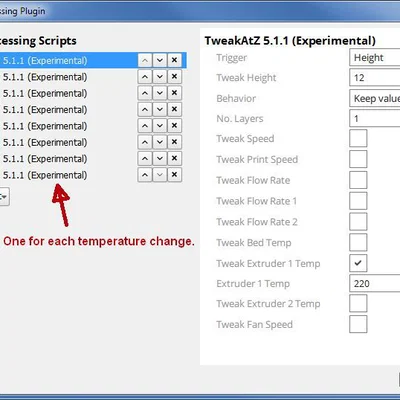
Task: Click the Tweak Height field containing 12
Action: pyautogui.click(x=375, y=78)
